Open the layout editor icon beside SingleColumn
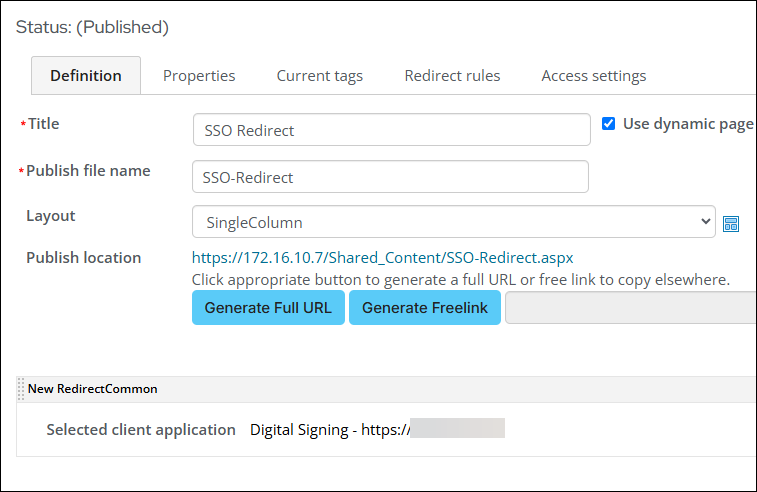Image resolution: width=757 pixels, height=492 pixels. (730, 224)
